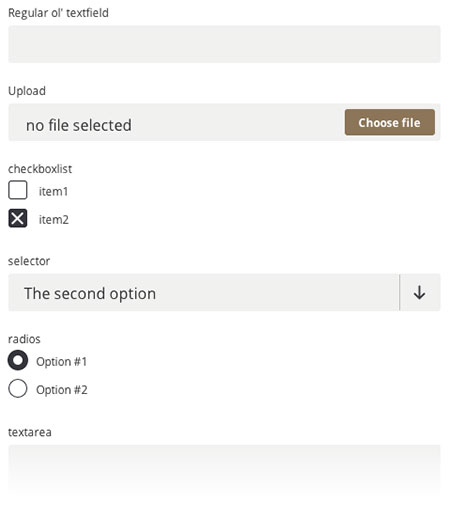This screenshot has height=507, width=450.
Task: Click the no file selected upload field
Action: click(224, 122)
